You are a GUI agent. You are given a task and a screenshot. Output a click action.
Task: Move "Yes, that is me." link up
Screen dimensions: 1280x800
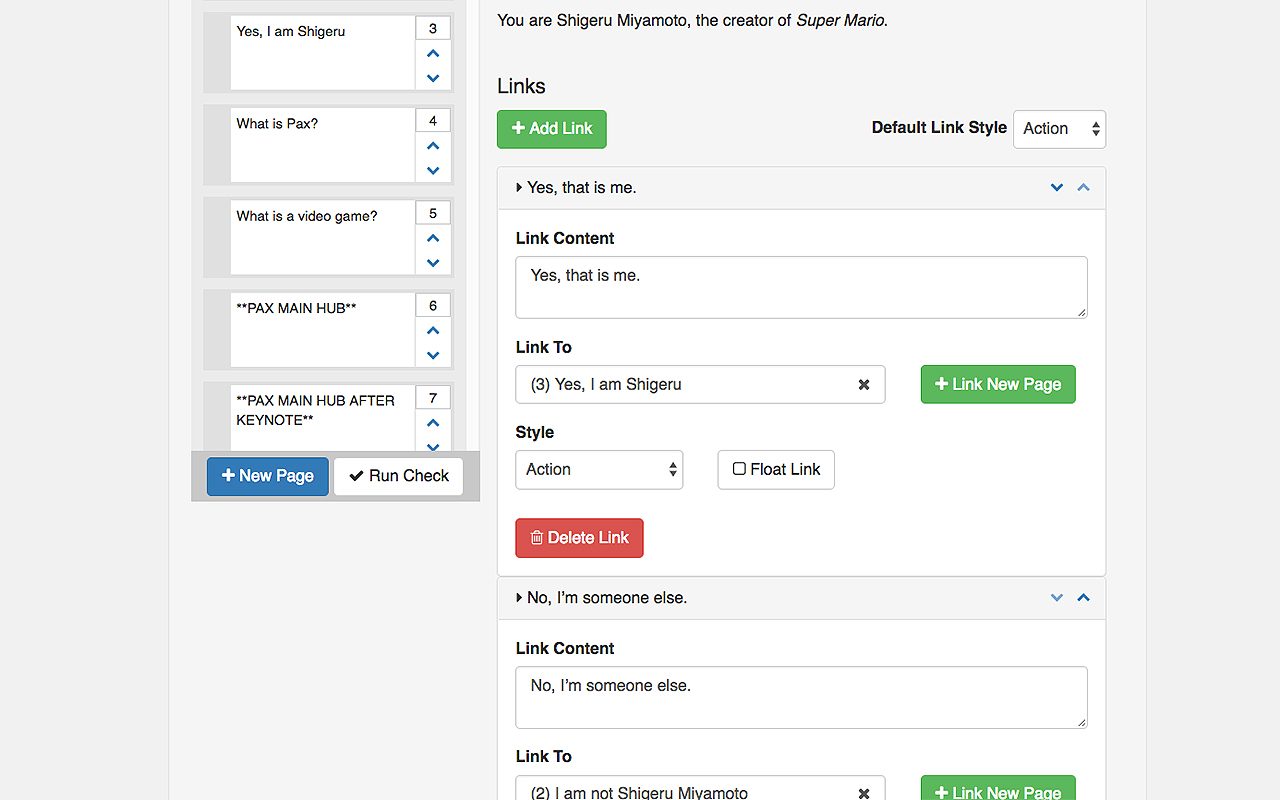(x=1083, y=187)
